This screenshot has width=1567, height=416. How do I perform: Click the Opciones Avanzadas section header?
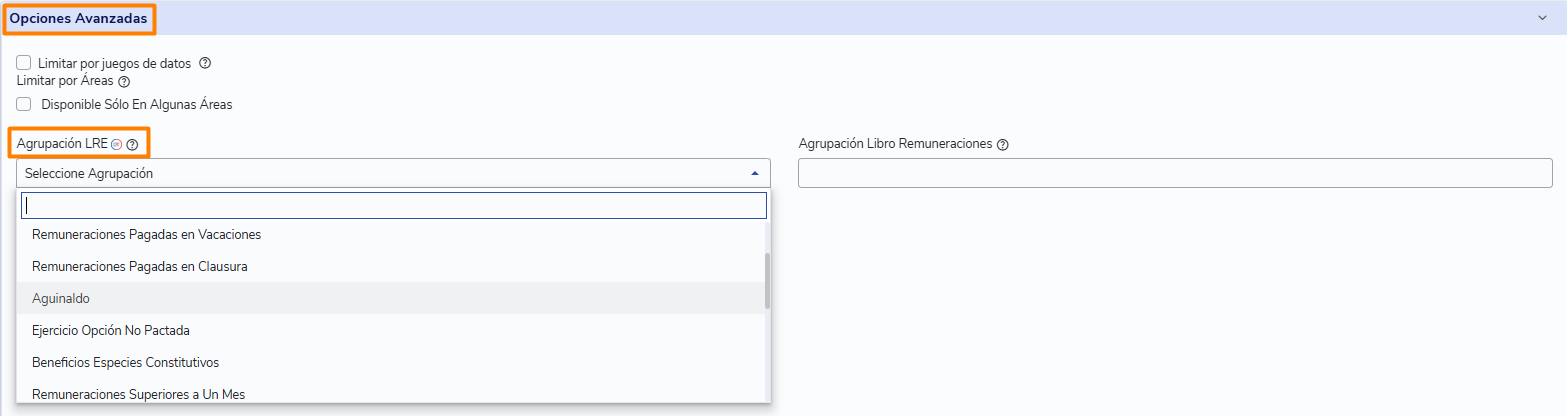78,18
